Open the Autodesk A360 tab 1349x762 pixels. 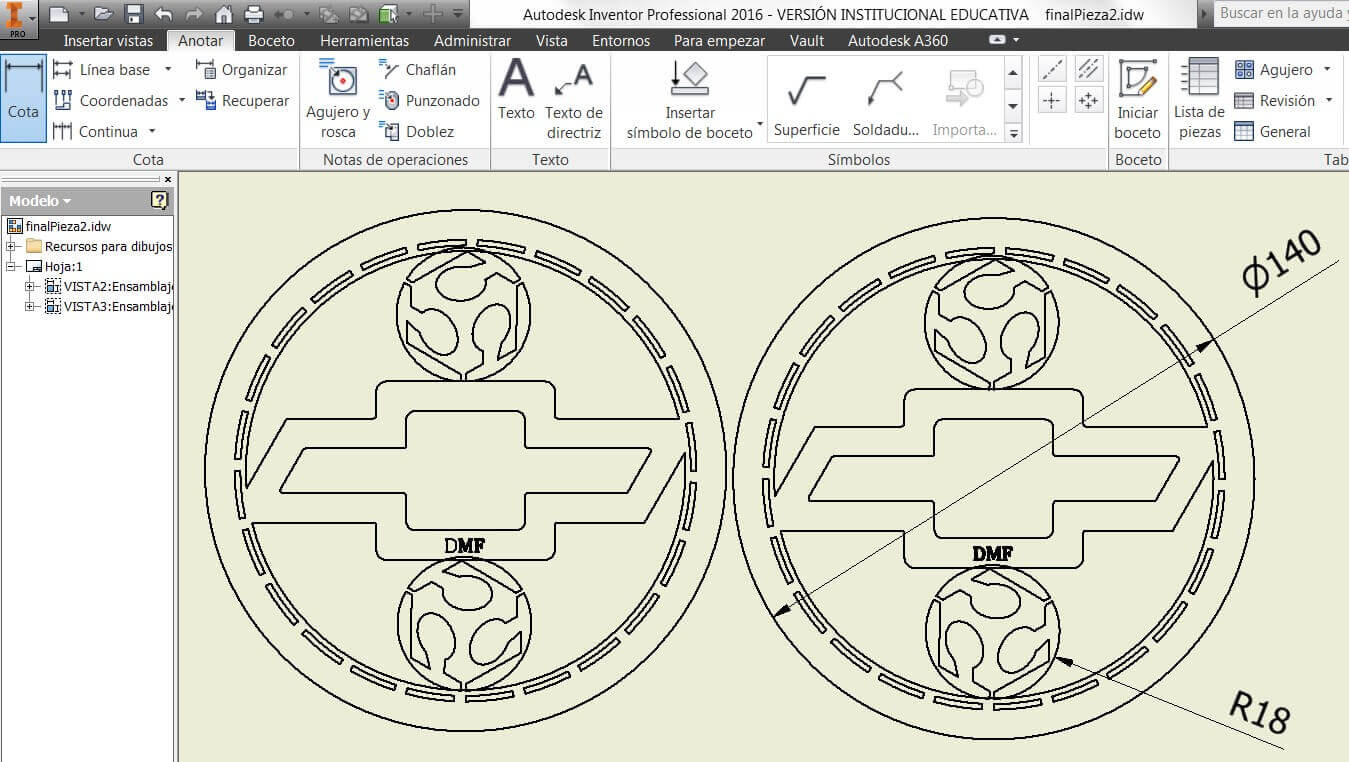898,41
